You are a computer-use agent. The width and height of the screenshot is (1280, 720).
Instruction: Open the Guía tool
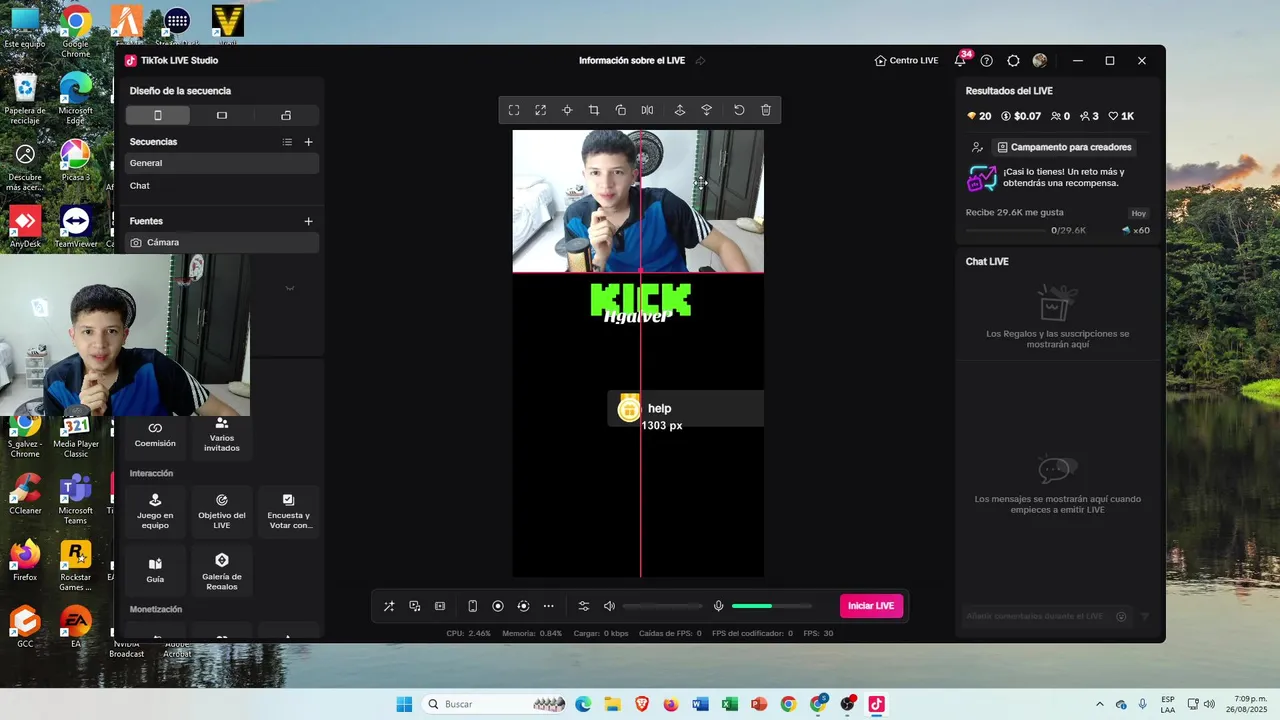tap(155, 571)
